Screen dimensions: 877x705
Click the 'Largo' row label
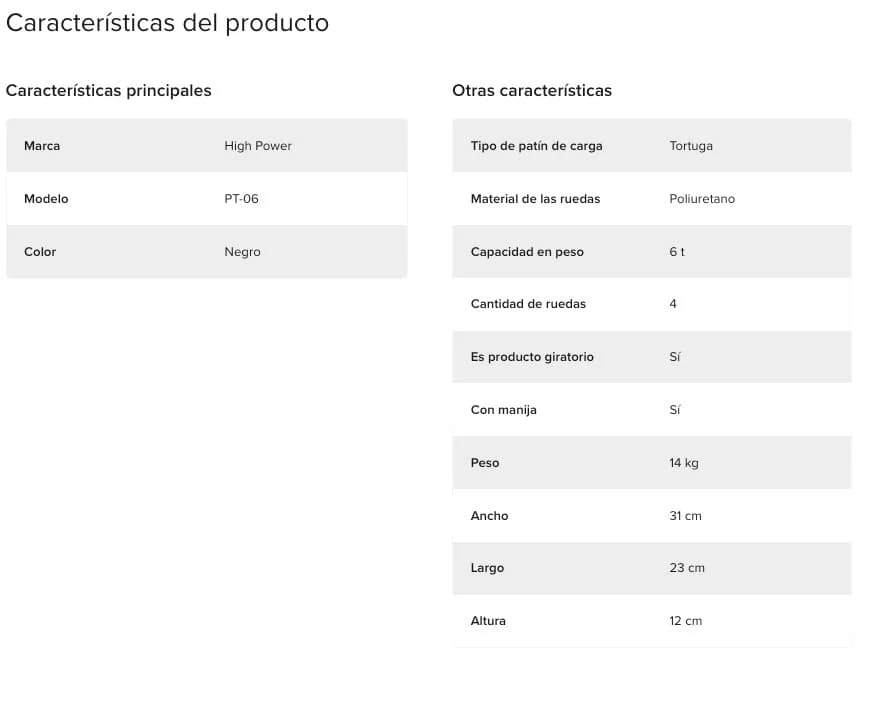point(487,568)
